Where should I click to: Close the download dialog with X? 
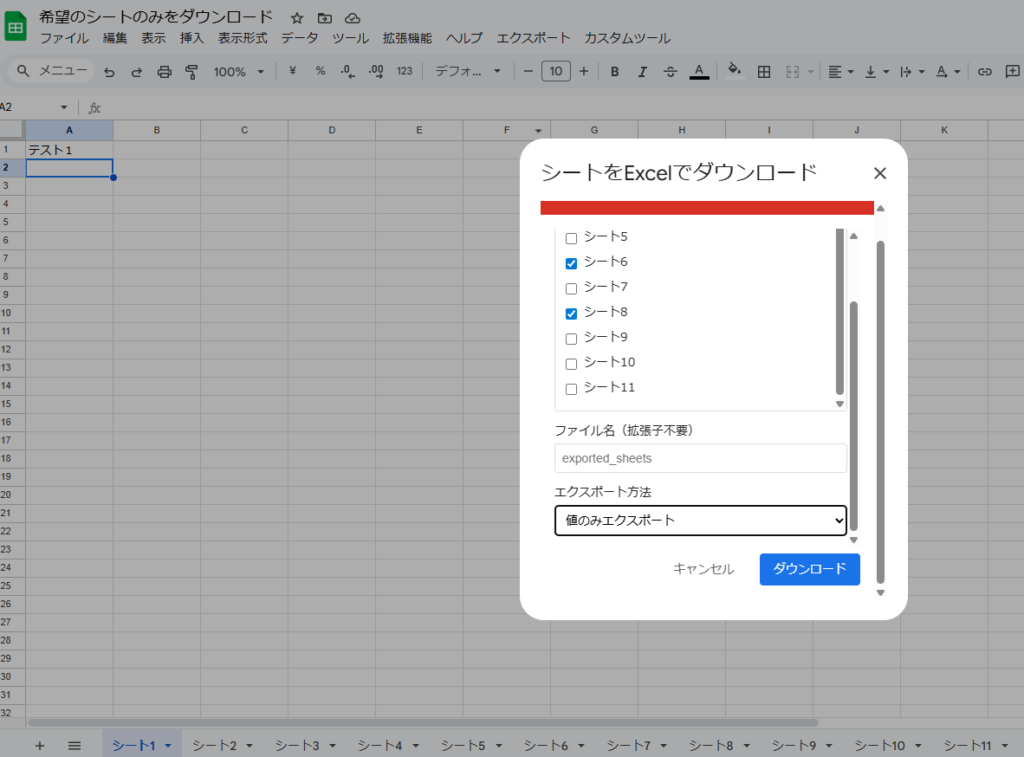tap(880, 173)
